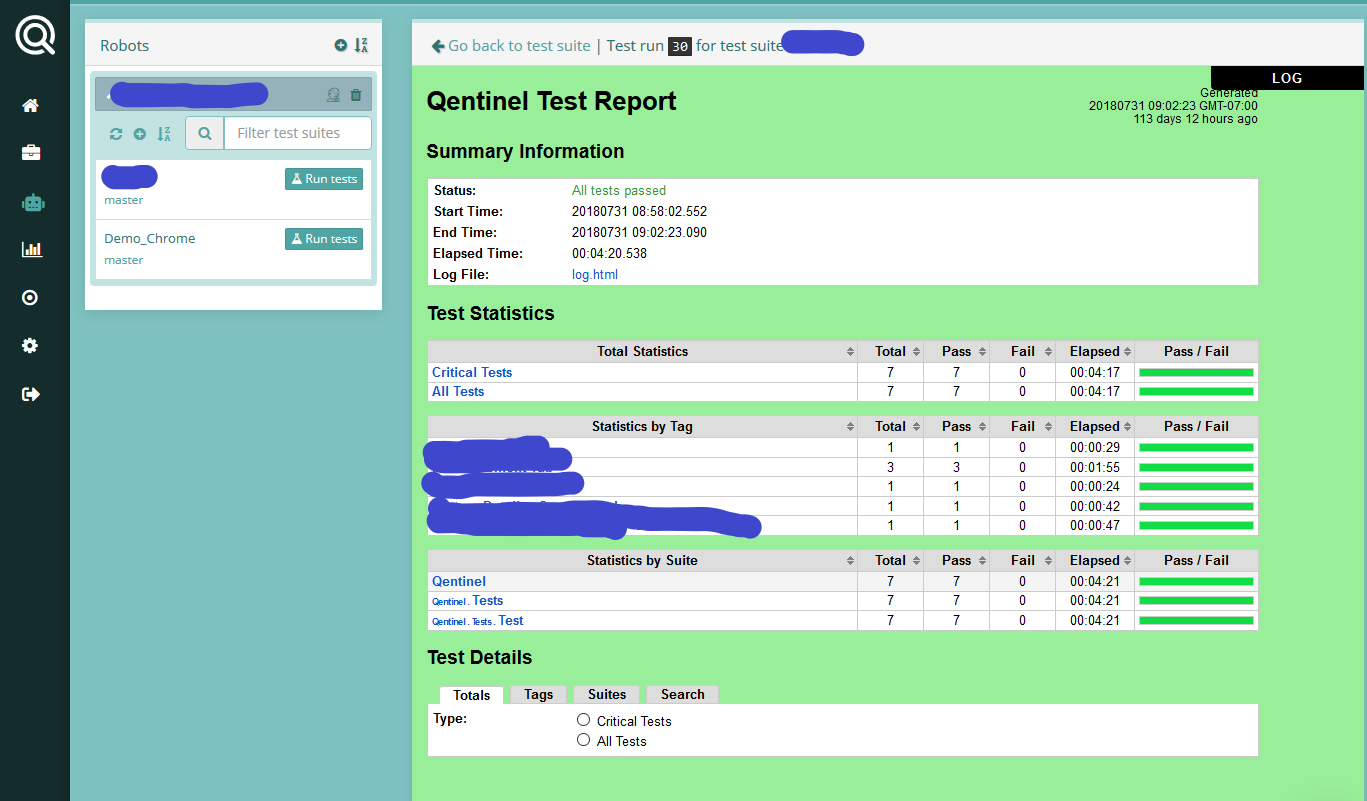Sort test suites with the Z-A icon
The height and width of the screenshot is (801, 1367).
click(x=164, y=133)
